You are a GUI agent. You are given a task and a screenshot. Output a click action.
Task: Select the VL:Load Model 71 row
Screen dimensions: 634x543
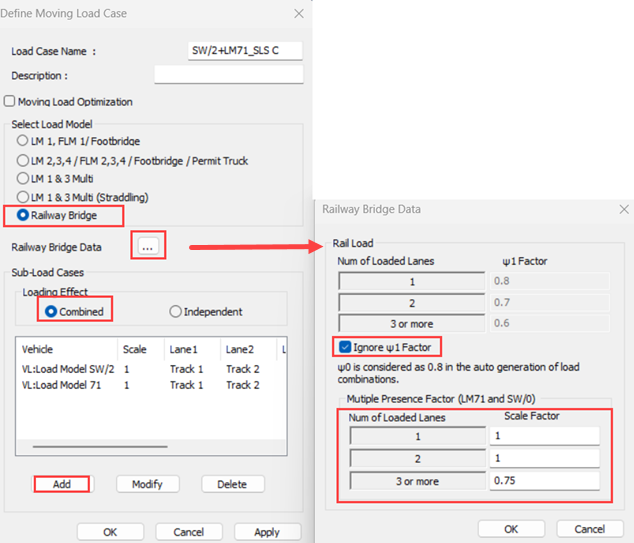pyautogui.click(x=151, y=385)
